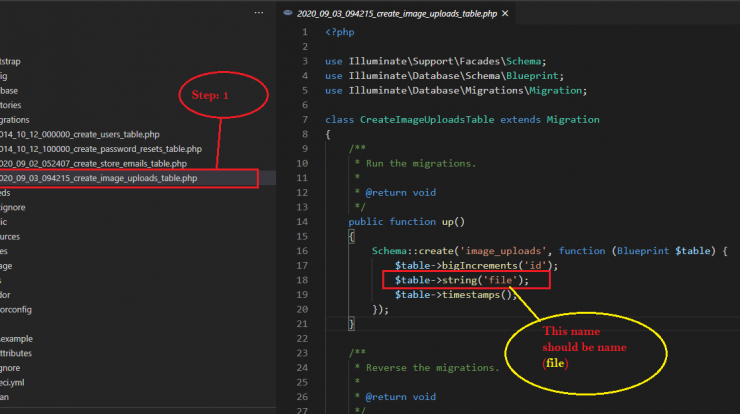Close the create_image_uploads_table.php editor tab
This screenshot has width=740, height=414.
pyautogui.click(x=505, y=13)
